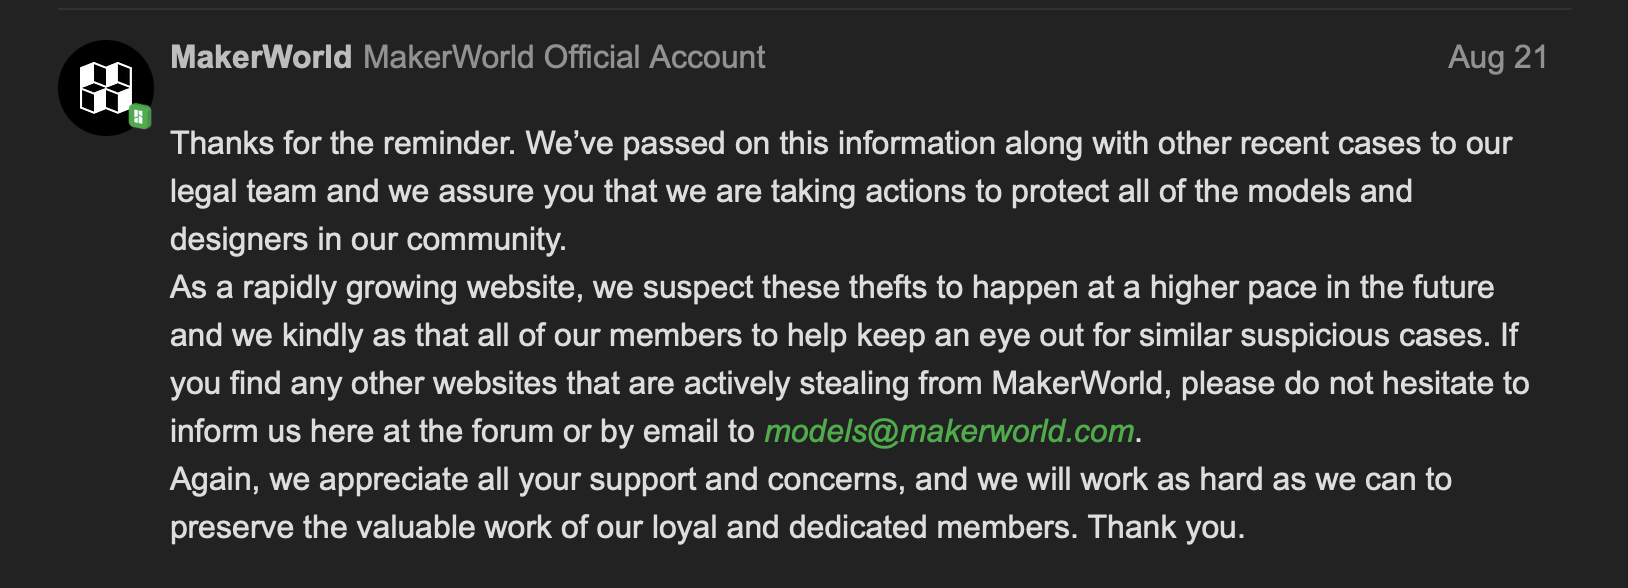Open the MakerWorld username link
1628x588 pixels.
[261, 57]
